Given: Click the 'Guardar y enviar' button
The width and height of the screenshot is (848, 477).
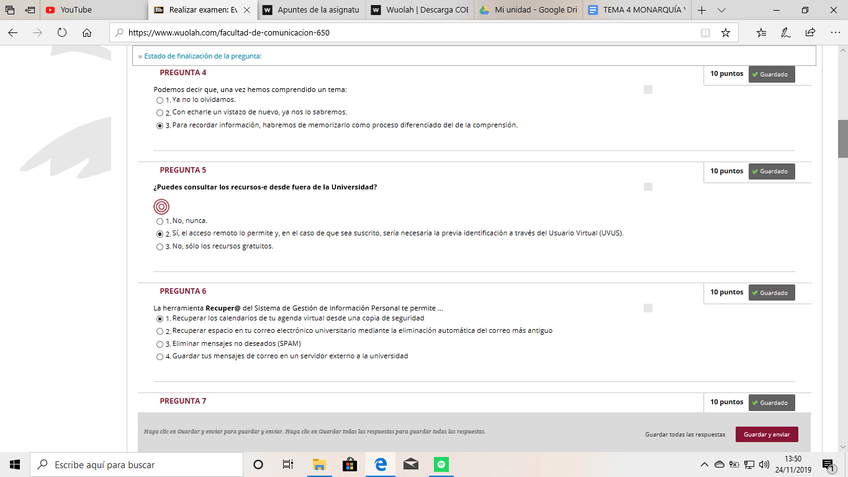Looking at the screenshot, I should [x=767, y=435].
